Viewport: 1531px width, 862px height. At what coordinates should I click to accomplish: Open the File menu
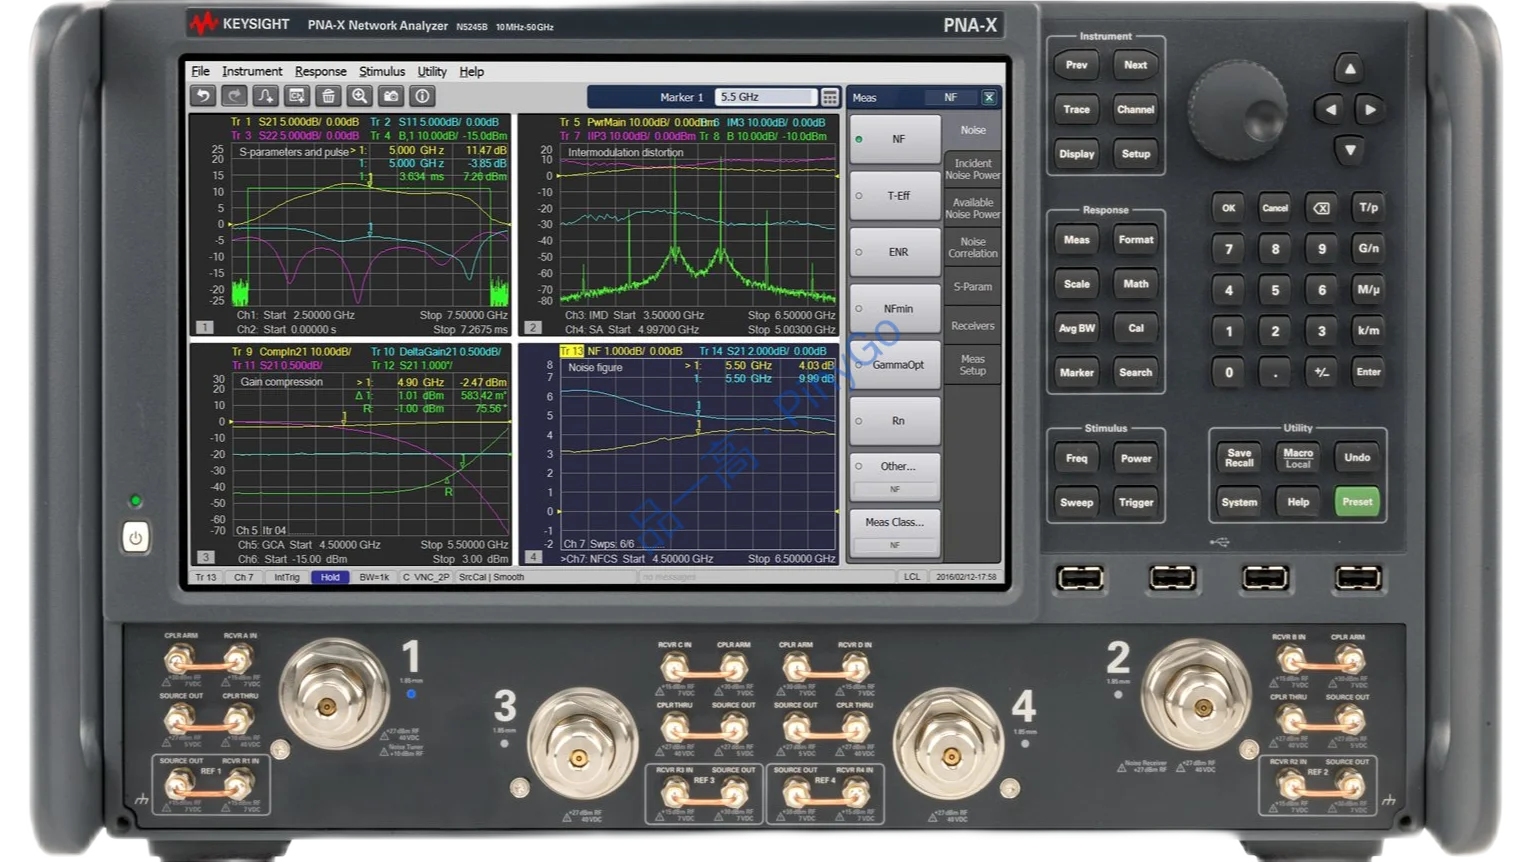click(200, 71)
